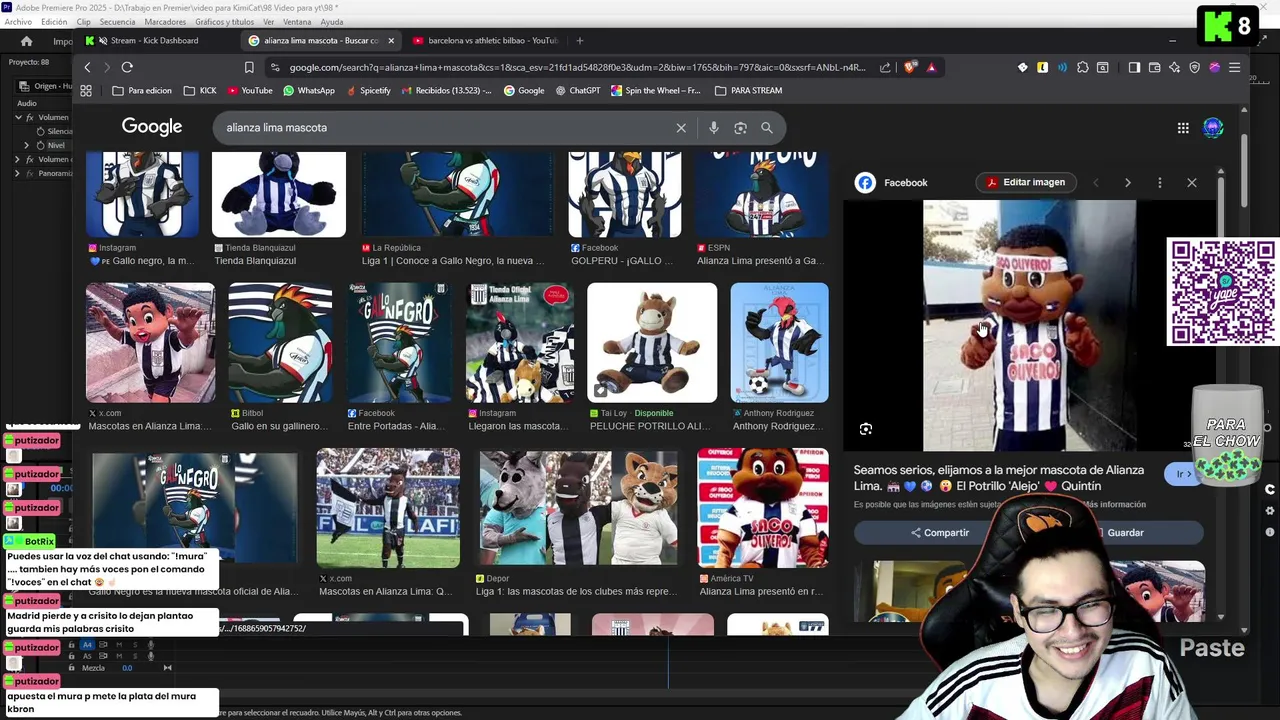The width and height of the screenshot is (1280, 720).
Task: Show next image in preview panel
Action: [1127, 183]
